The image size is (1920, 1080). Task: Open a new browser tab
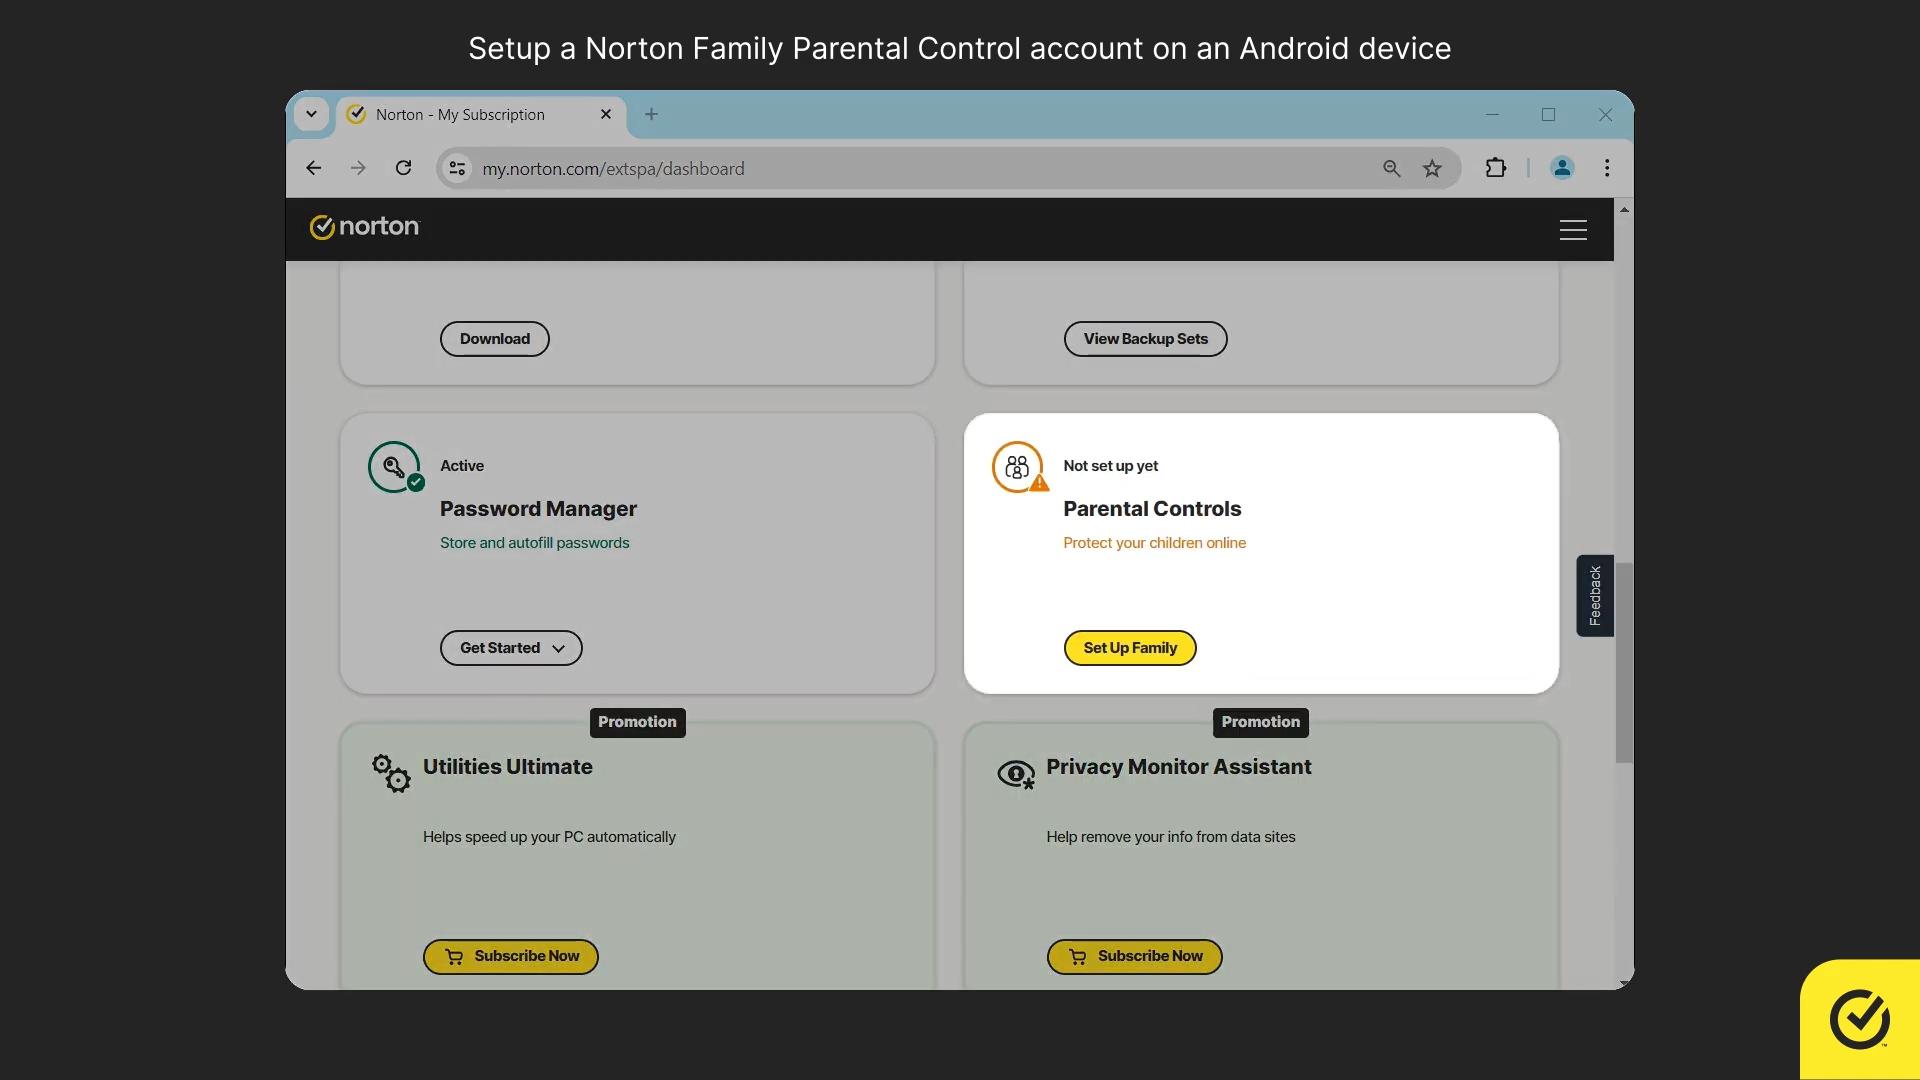coord(651,115)
